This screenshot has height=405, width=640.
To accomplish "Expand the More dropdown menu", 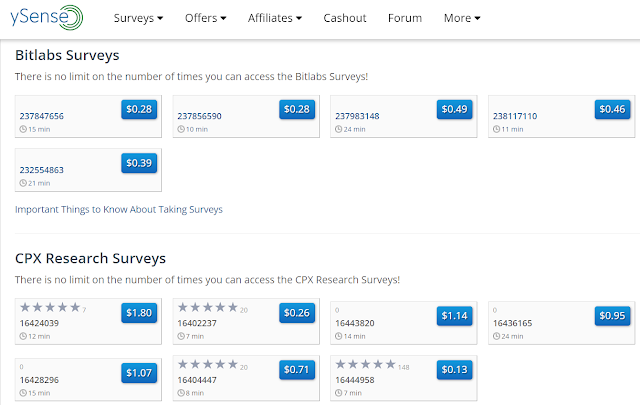I will 462,18.
